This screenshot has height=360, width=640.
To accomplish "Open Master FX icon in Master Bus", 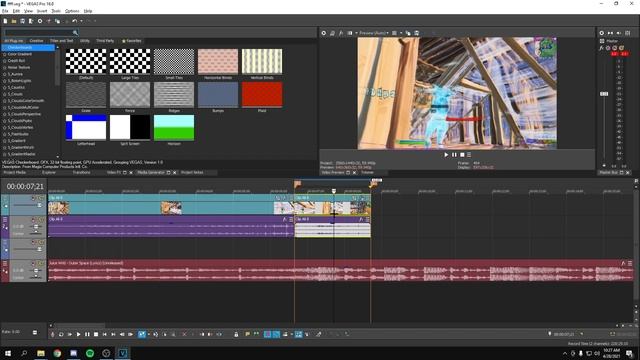I will click(602, 48).
